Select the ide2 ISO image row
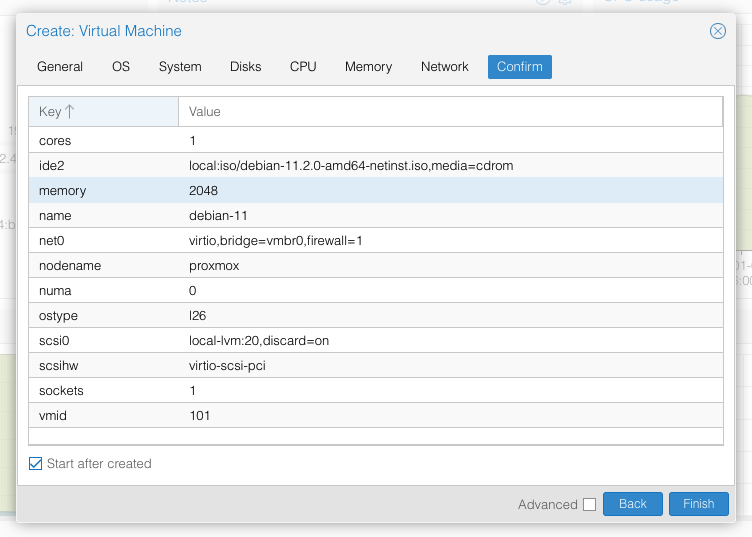 point(375,166)
